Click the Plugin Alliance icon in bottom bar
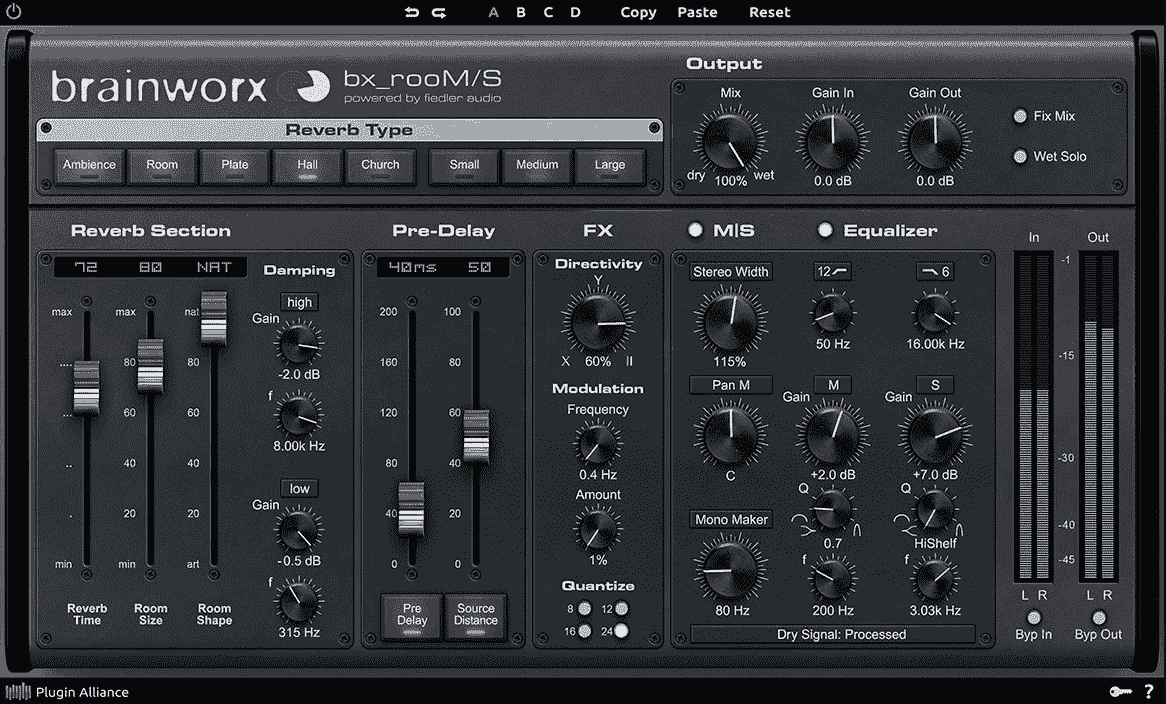 17,691
